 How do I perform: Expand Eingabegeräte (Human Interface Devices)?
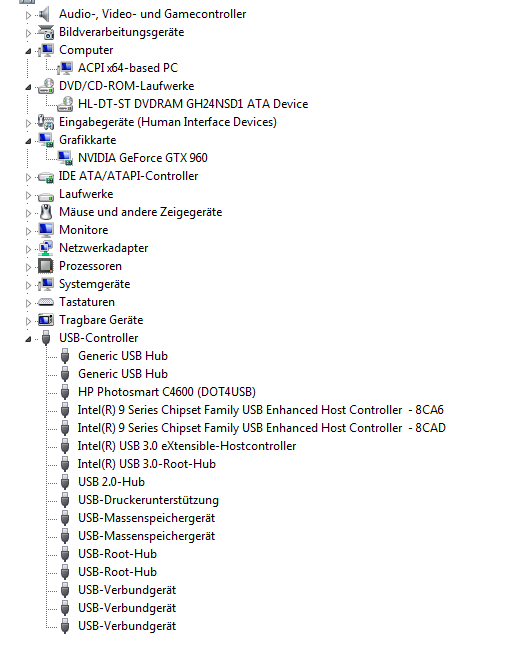28,123
